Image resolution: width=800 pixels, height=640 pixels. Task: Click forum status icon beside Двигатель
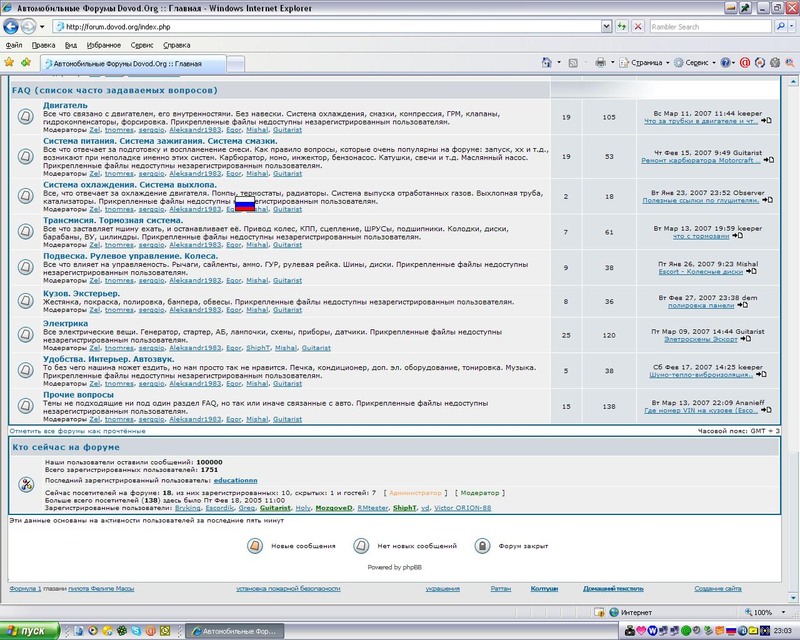26,116
